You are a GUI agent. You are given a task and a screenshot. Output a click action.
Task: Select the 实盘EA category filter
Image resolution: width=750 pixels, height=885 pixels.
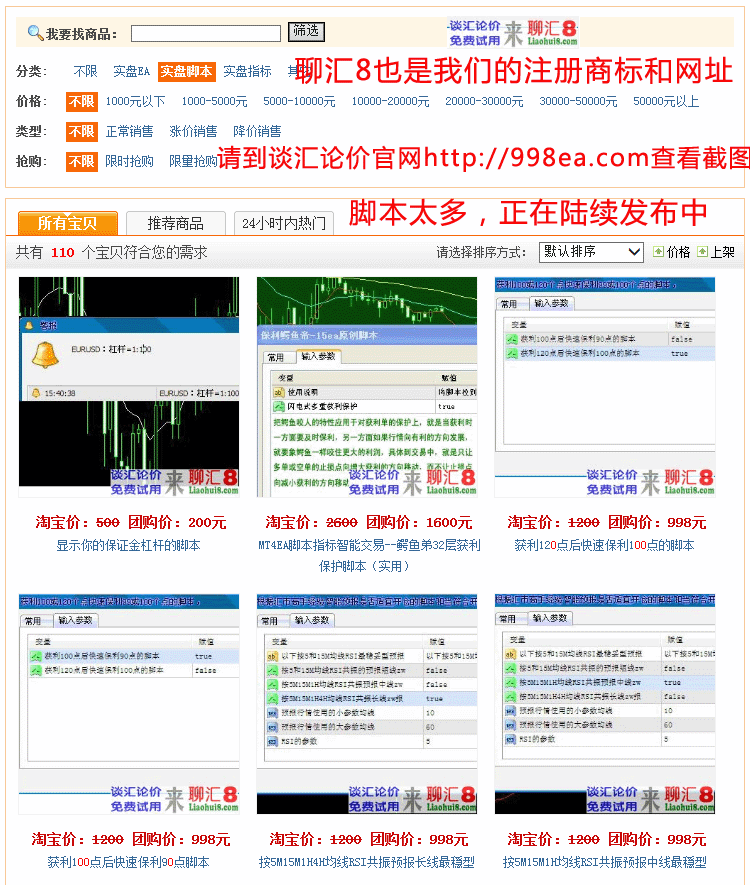tap(131, 72)
